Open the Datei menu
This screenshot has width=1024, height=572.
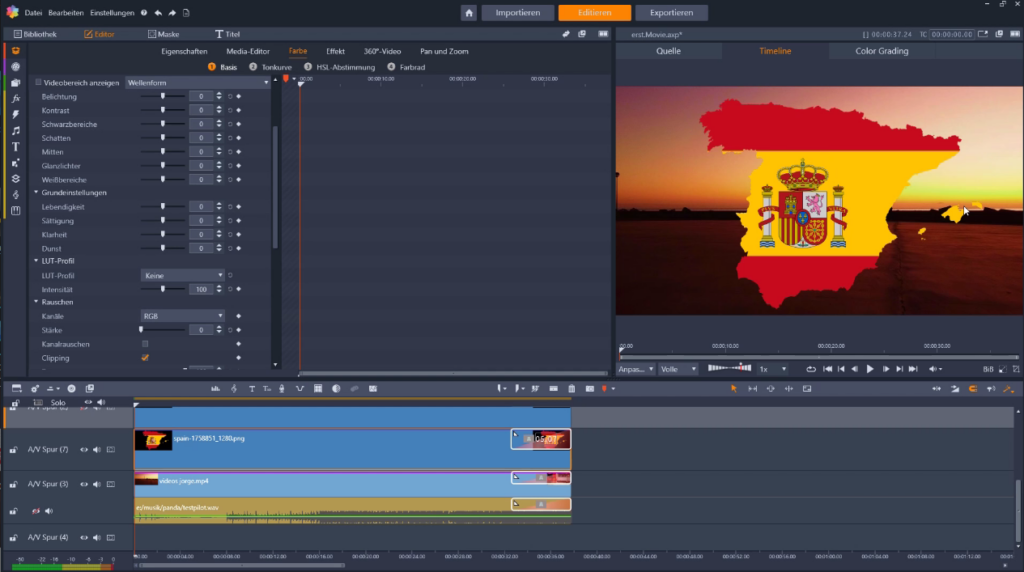pos(33,12)
